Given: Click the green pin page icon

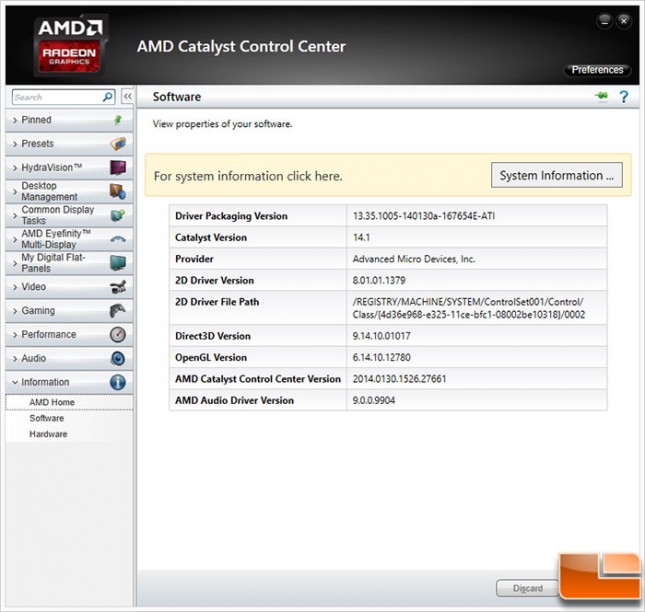Looking at the screenshot, I should [x=601, y=97].
